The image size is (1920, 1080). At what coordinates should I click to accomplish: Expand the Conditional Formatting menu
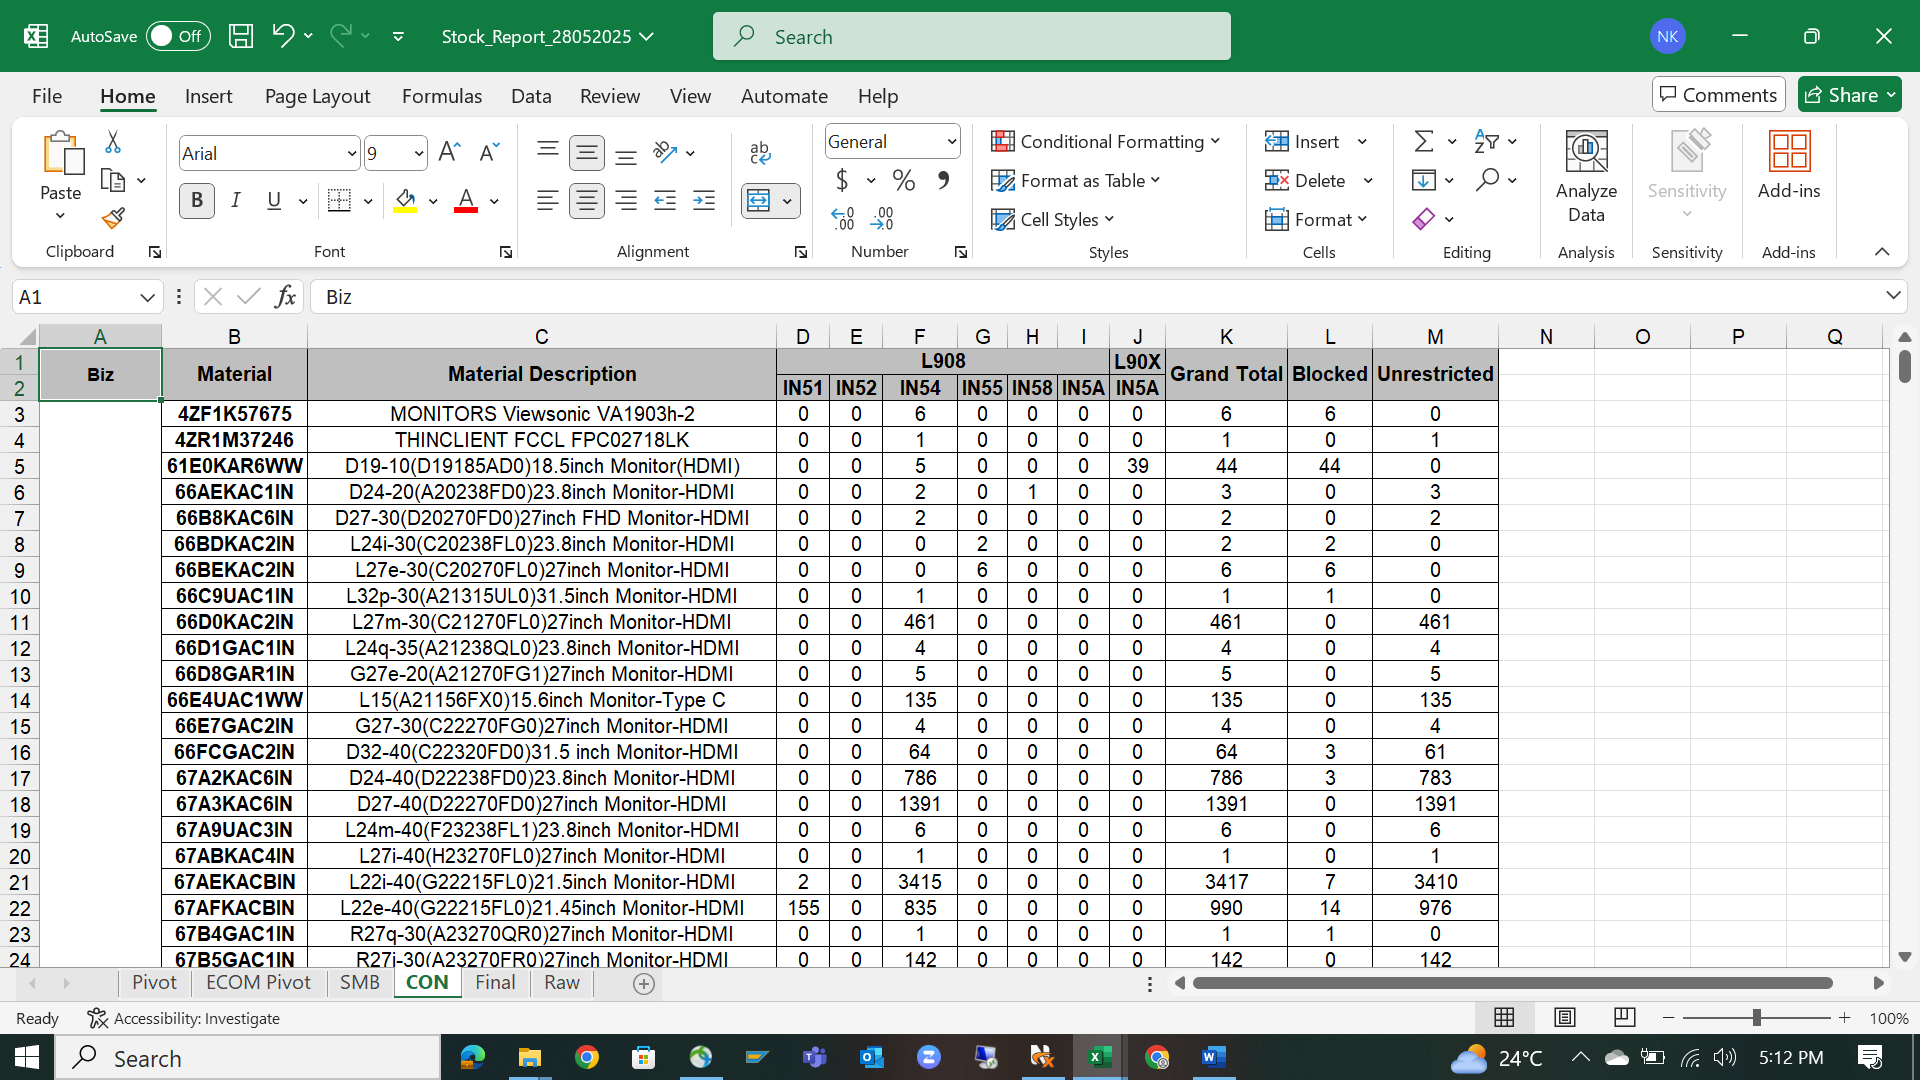coord(1106,142)
